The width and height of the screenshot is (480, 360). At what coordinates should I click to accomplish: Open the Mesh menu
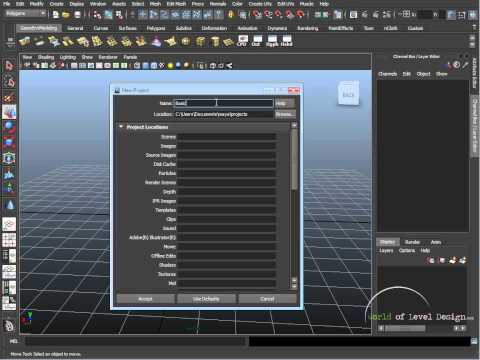pos(155,4)
